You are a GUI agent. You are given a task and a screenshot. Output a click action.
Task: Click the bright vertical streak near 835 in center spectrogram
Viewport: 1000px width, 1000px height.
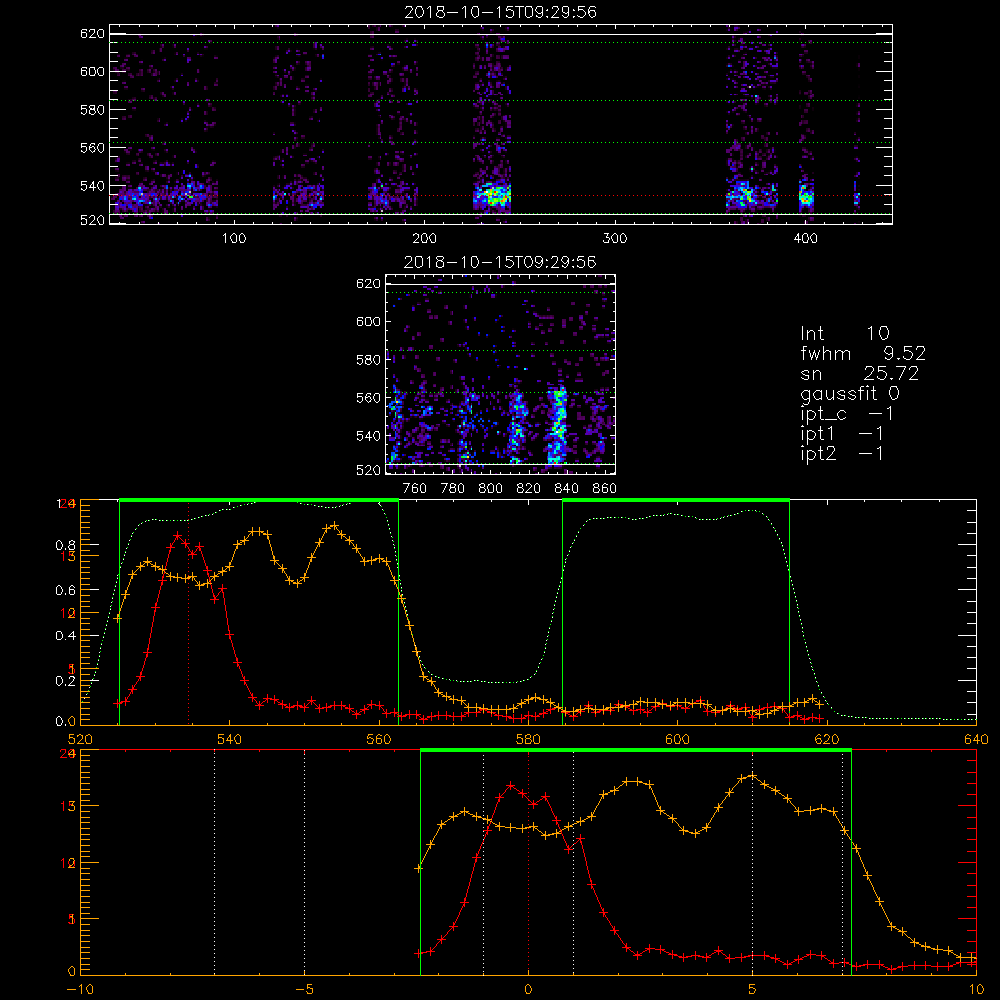pyautogui.click(x=558, y=424)
